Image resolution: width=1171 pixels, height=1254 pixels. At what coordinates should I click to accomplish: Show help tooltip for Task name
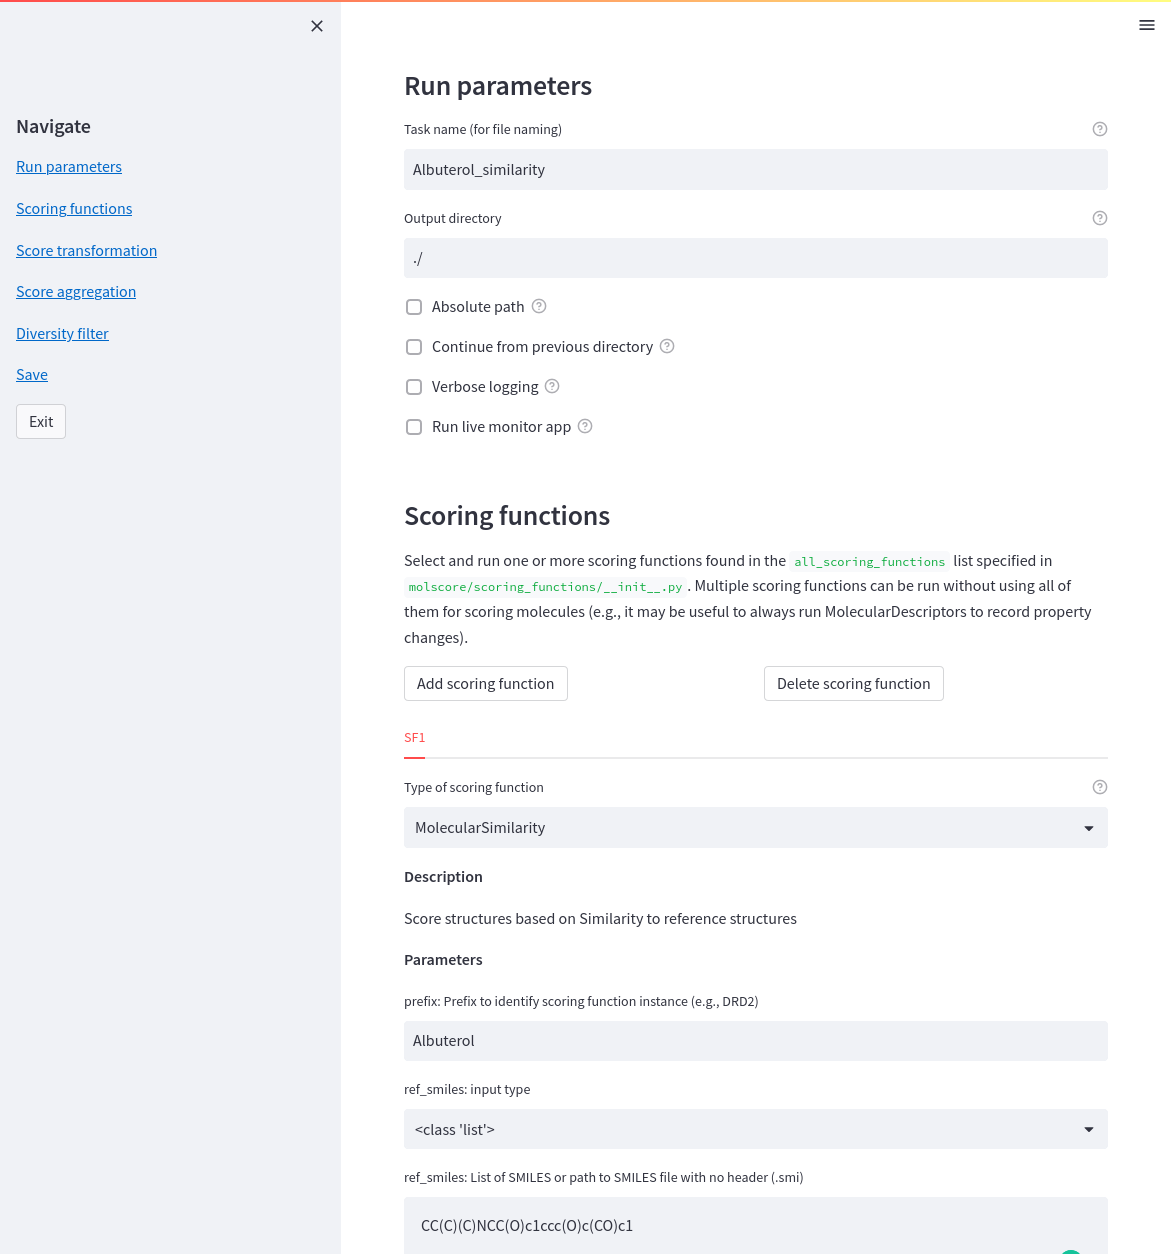click(x=1100, y=129)
